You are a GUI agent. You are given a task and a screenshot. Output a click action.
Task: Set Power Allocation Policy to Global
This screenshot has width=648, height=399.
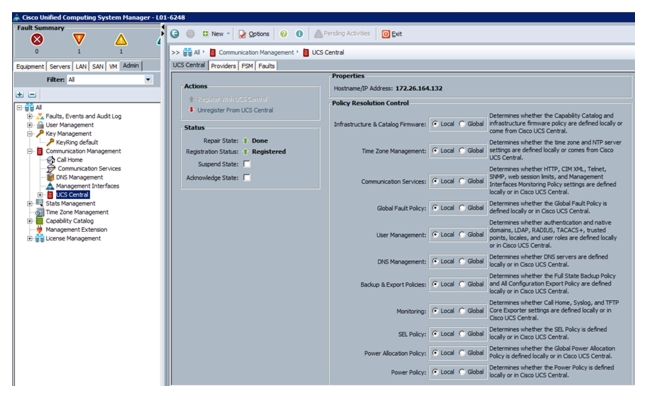(x=462, y=353)
